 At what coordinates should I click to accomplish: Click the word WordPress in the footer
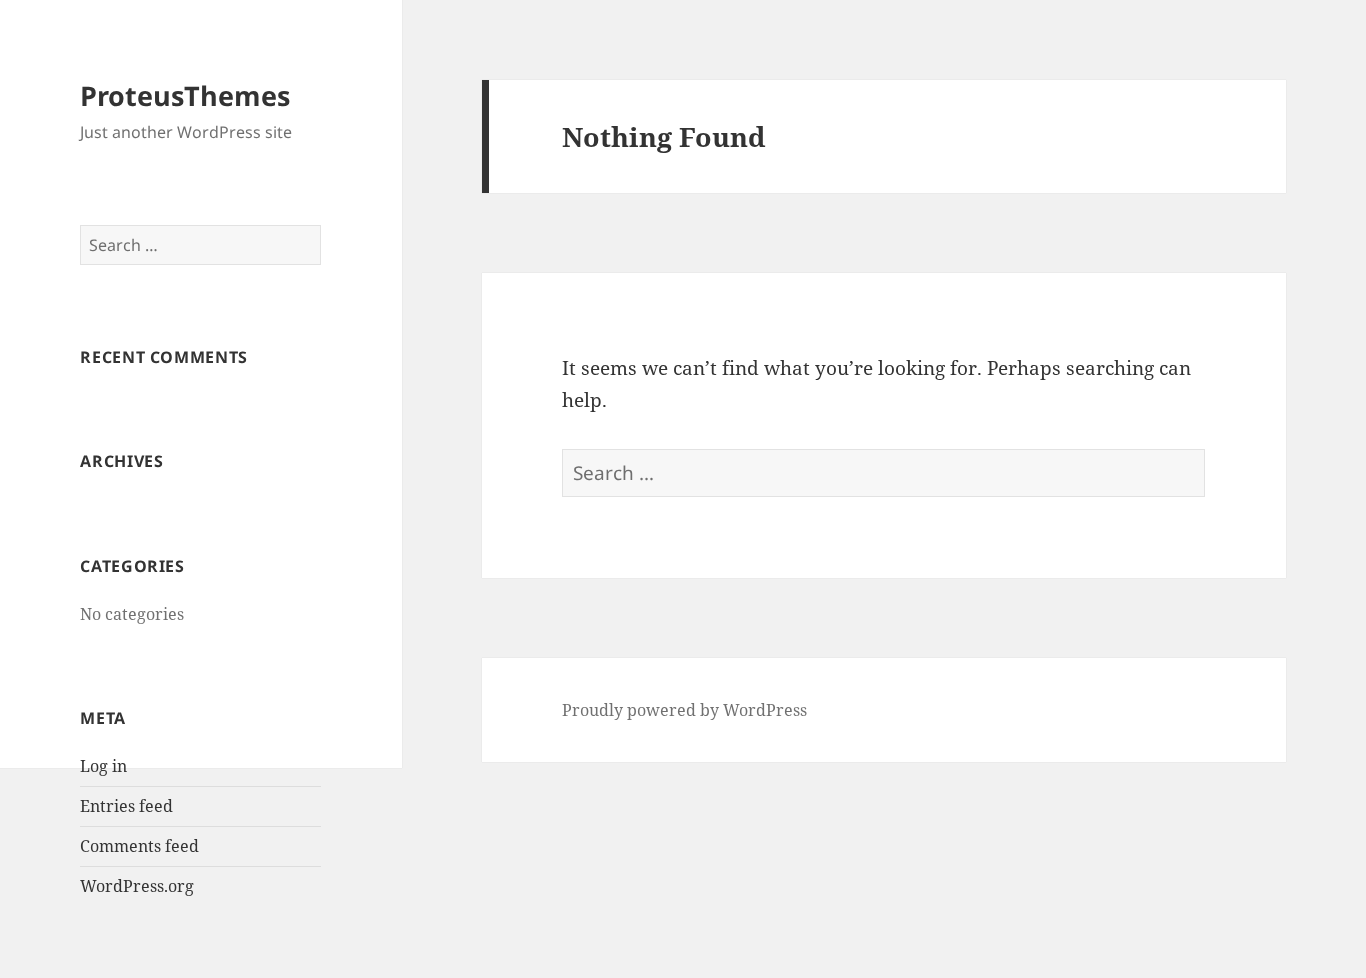coord(765,710)
